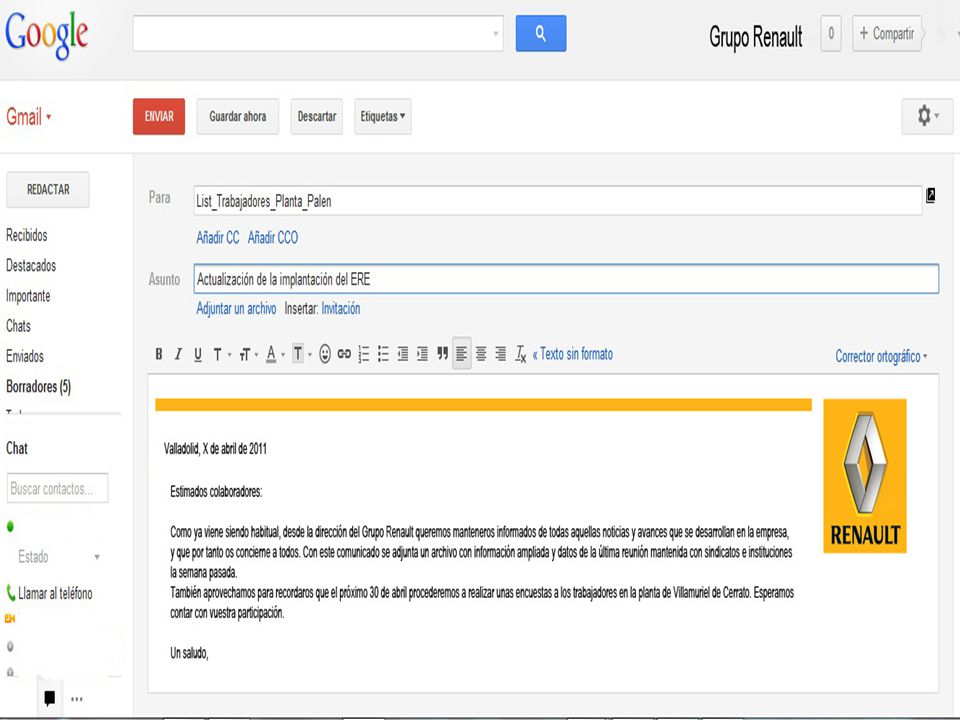960x720 pixels.
Task: Click the 'Valladolid, X de abril de 2011' line
Action: click(x=216, y=449)
